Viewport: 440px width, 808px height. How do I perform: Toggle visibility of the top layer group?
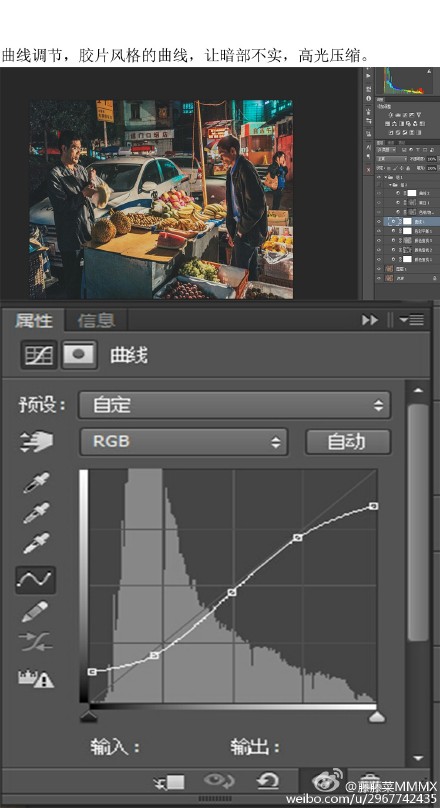pos(379,177)
